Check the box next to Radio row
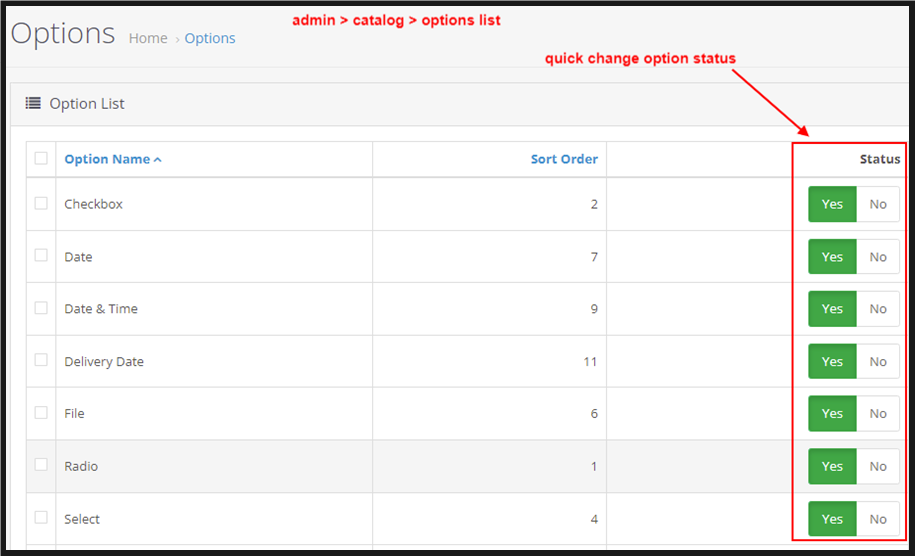The height and width of the screenshot is (556, 915). [x=41, y=465]
